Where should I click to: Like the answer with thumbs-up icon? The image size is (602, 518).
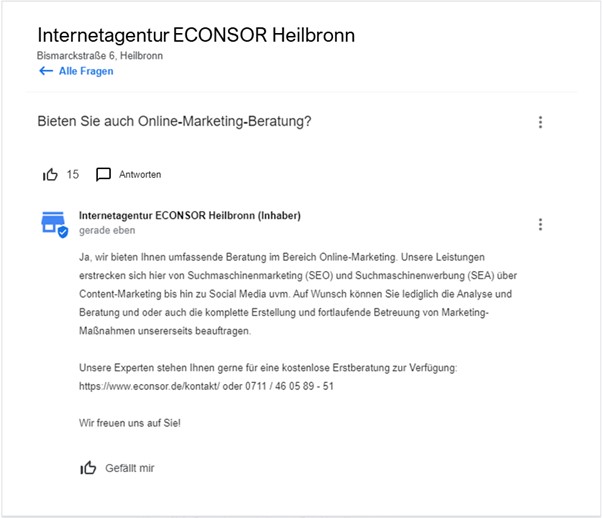click(x=89, y=467)
